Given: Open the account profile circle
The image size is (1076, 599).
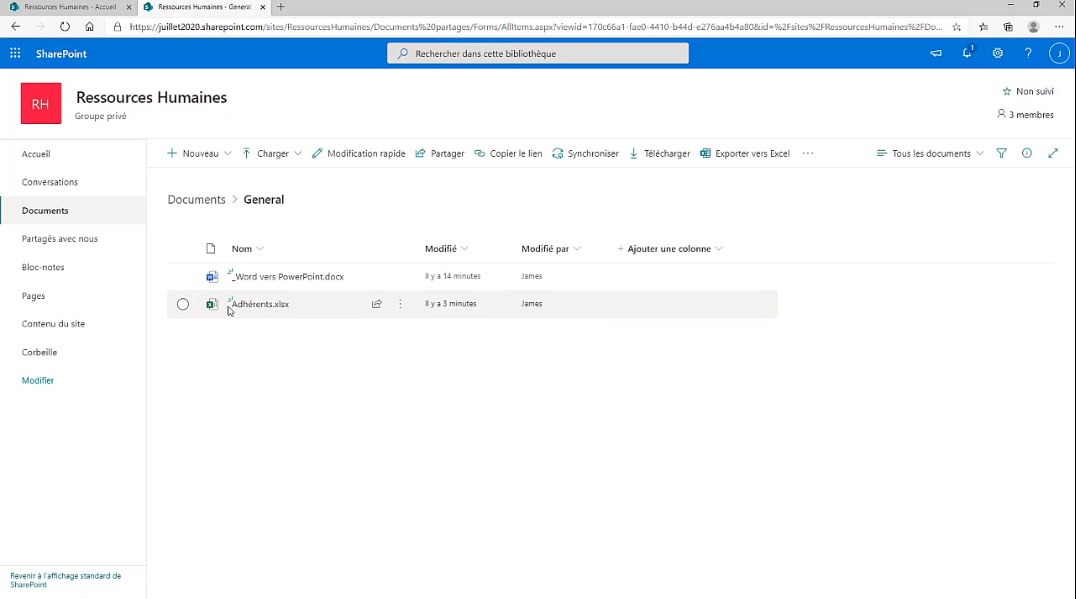Looking at the screenshot, I should pyautogui.click(x=1059, y=54).
